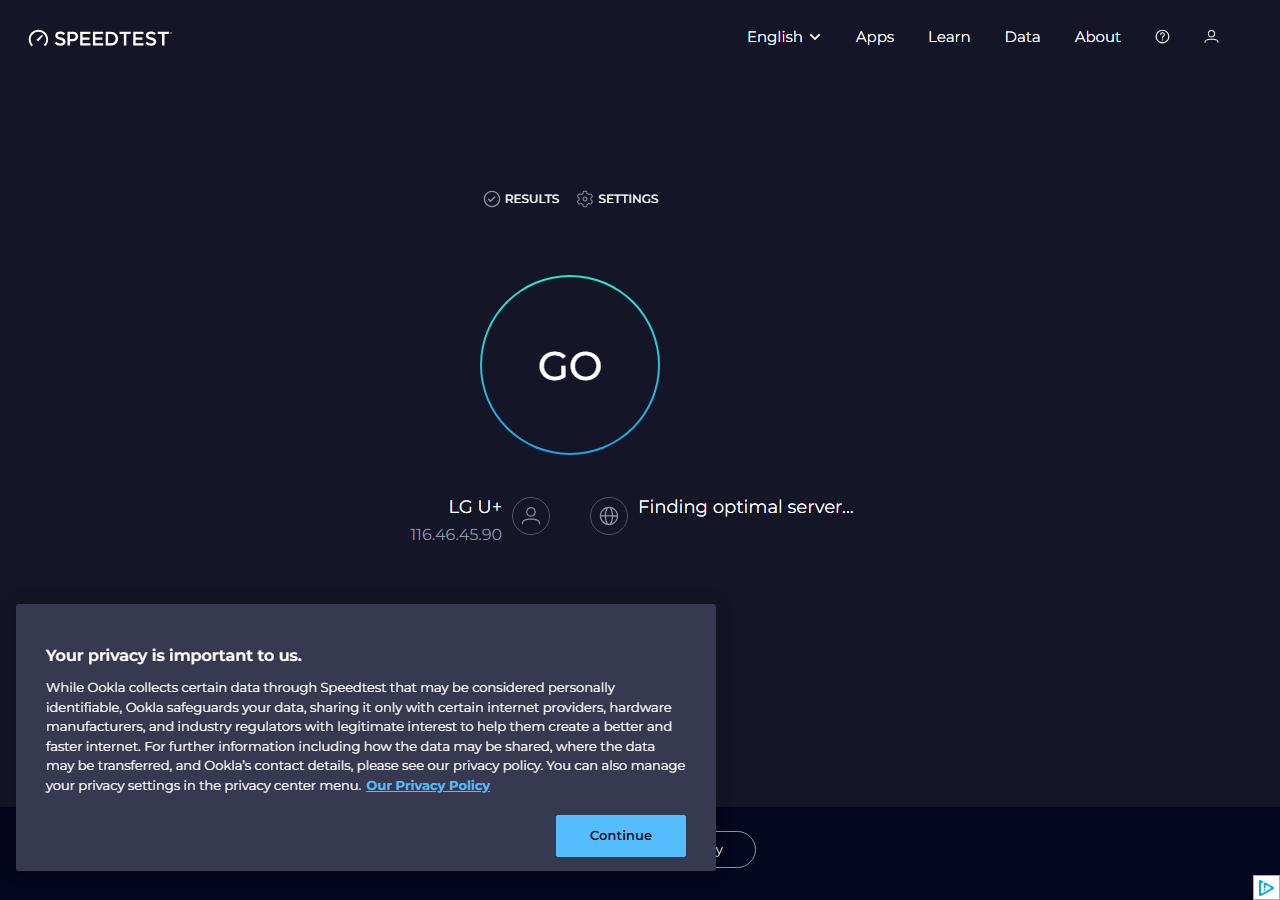Screen dimensions: 1280x900
Task: Click the AdChoices icon at bottom right
Action: pyautogui.click(x=1266, y=887)
